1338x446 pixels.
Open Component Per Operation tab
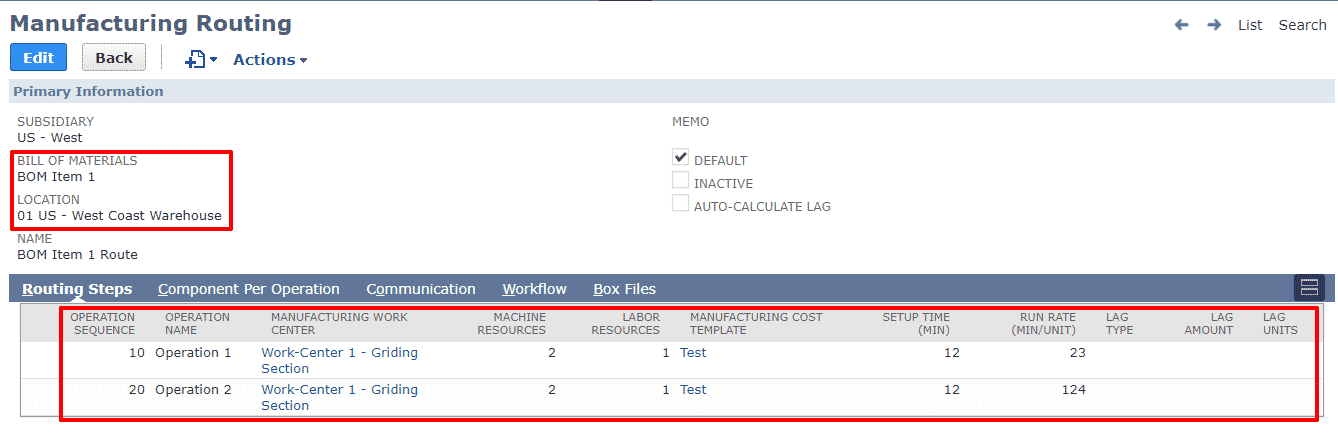pyautogui.click(x=249, y=289)
